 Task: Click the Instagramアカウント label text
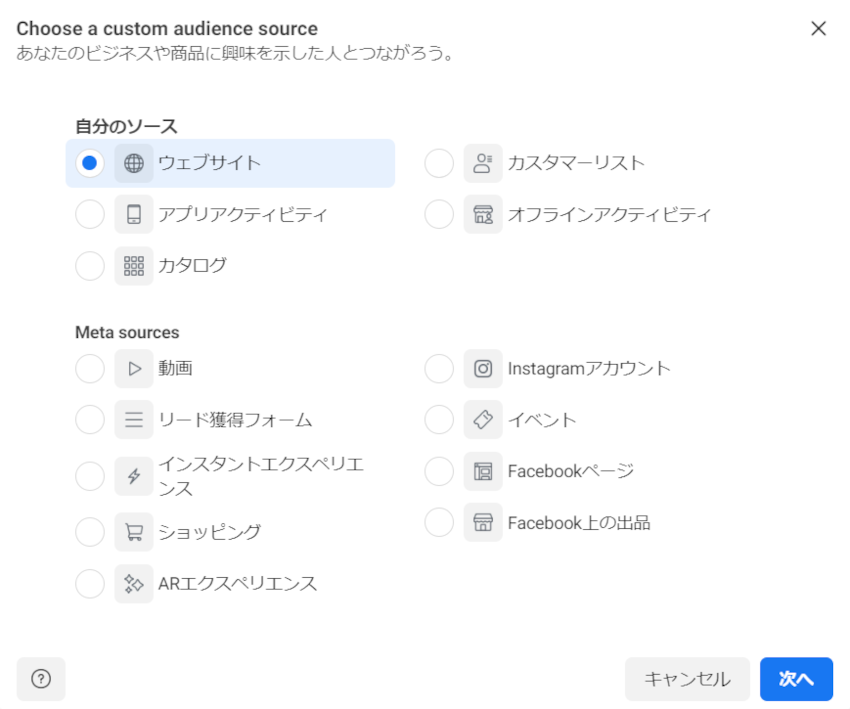589,369
